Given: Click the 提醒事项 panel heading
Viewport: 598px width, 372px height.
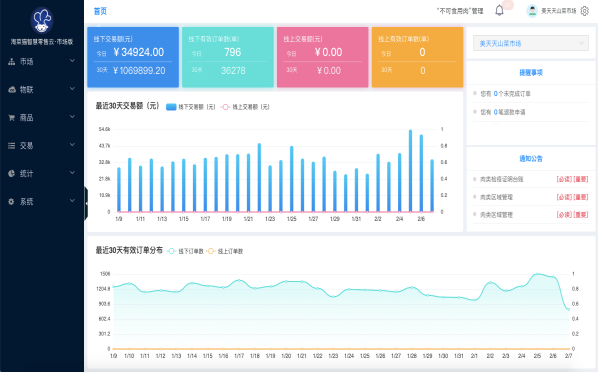Looking at the screenshot, I should (531, 72).
